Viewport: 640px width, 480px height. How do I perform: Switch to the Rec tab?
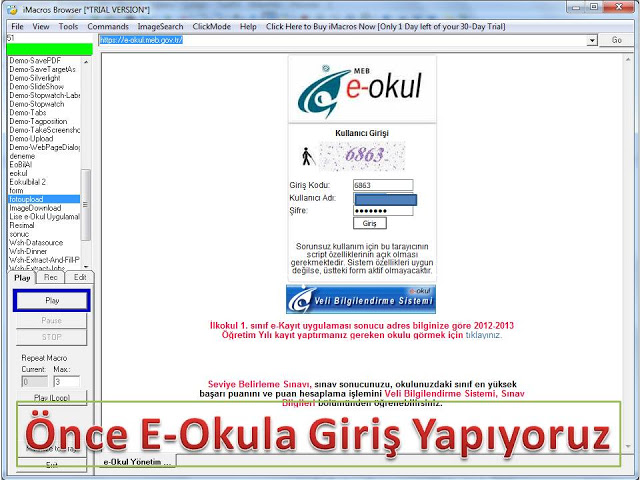51,277
